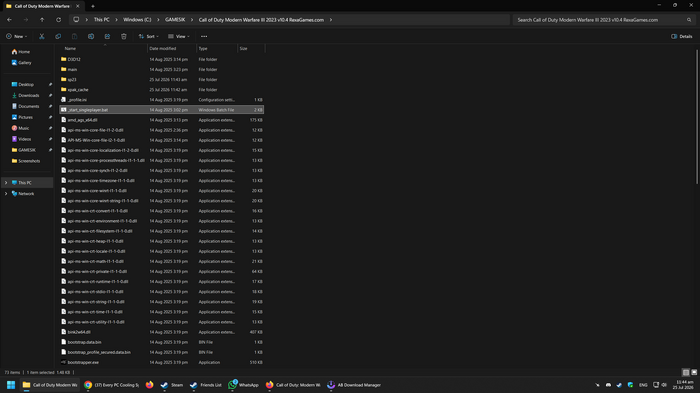This screenshot has width=700, height=393.
Task: Open Downloads in navigation pane
Action: coord(29,96)
